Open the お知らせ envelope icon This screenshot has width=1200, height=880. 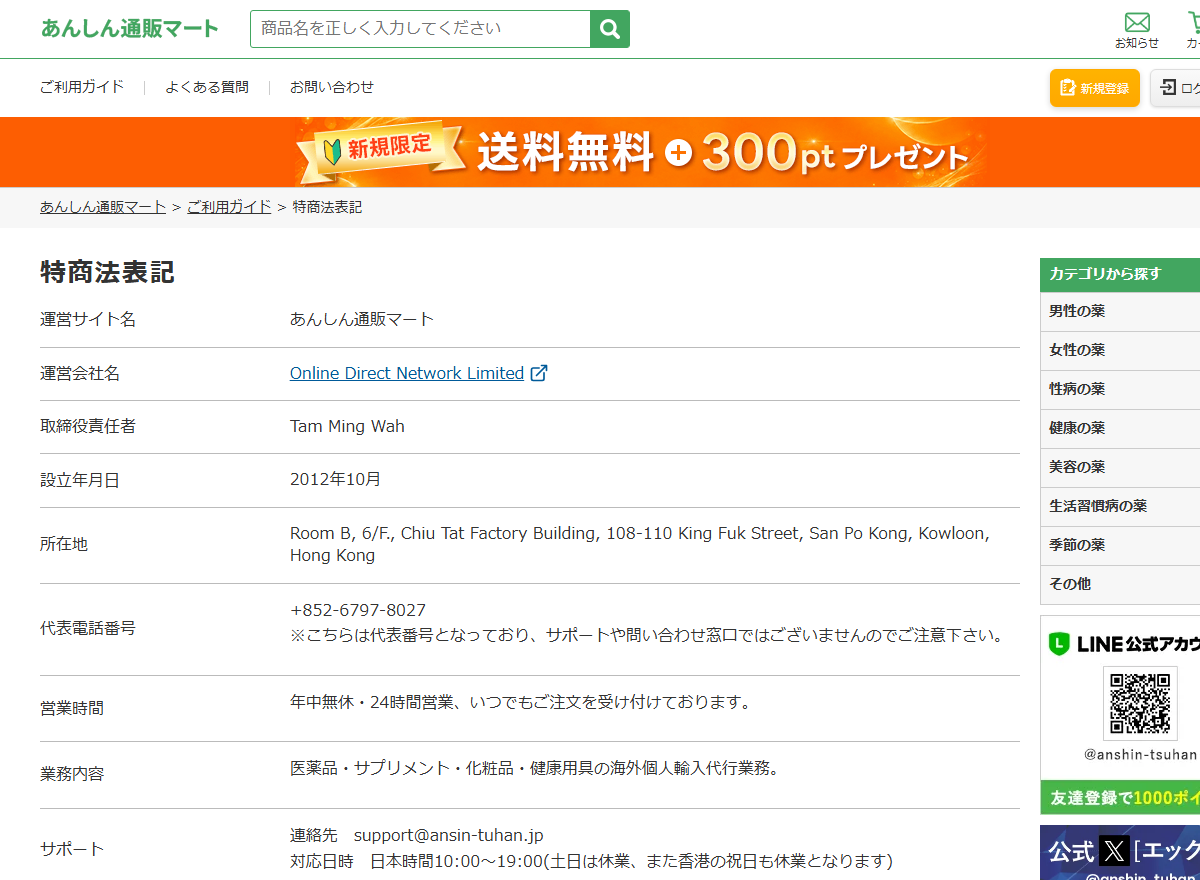[1137, 22]
